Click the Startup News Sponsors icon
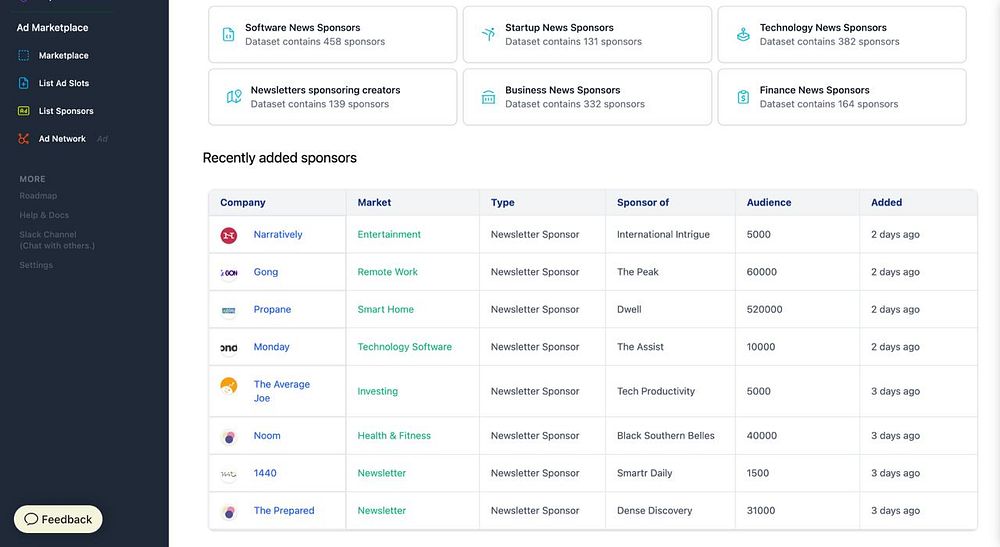This screenshot has height=547, width=1000. pos(488,35)
